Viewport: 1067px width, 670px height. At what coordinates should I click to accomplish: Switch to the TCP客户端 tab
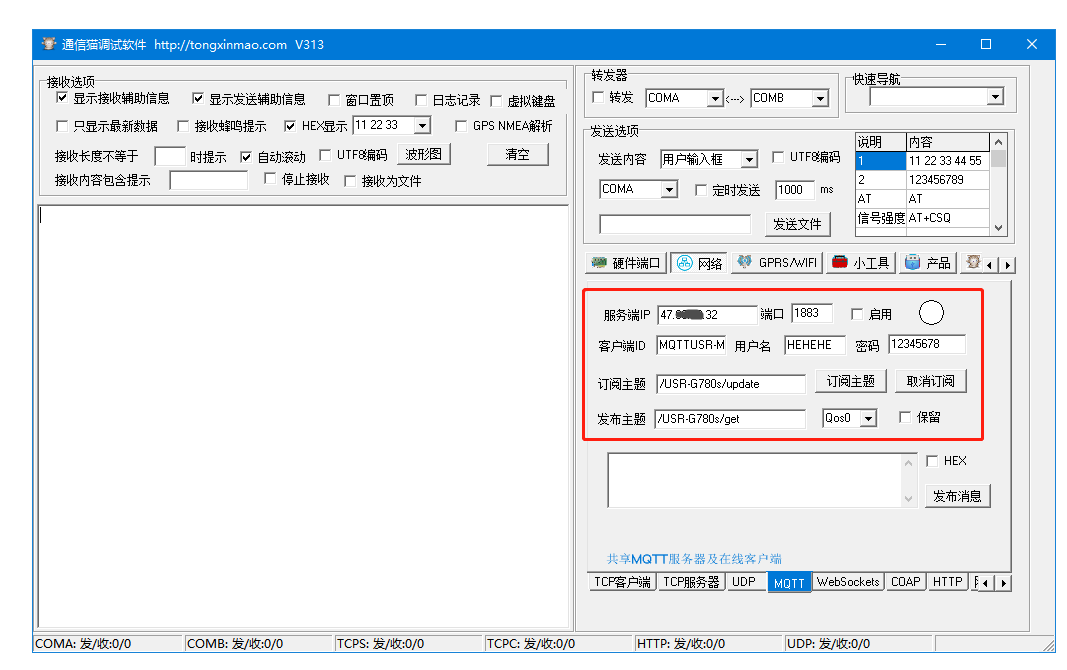[622, 582]
